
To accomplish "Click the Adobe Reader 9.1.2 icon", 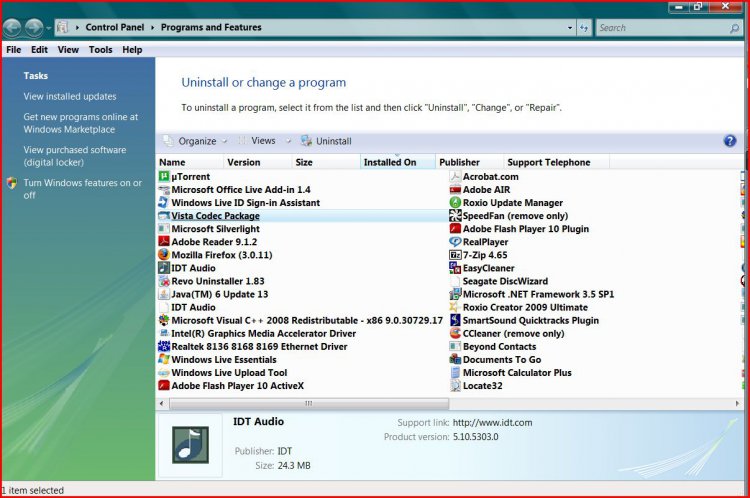I will pyautogui.click(x=164, y=242).
